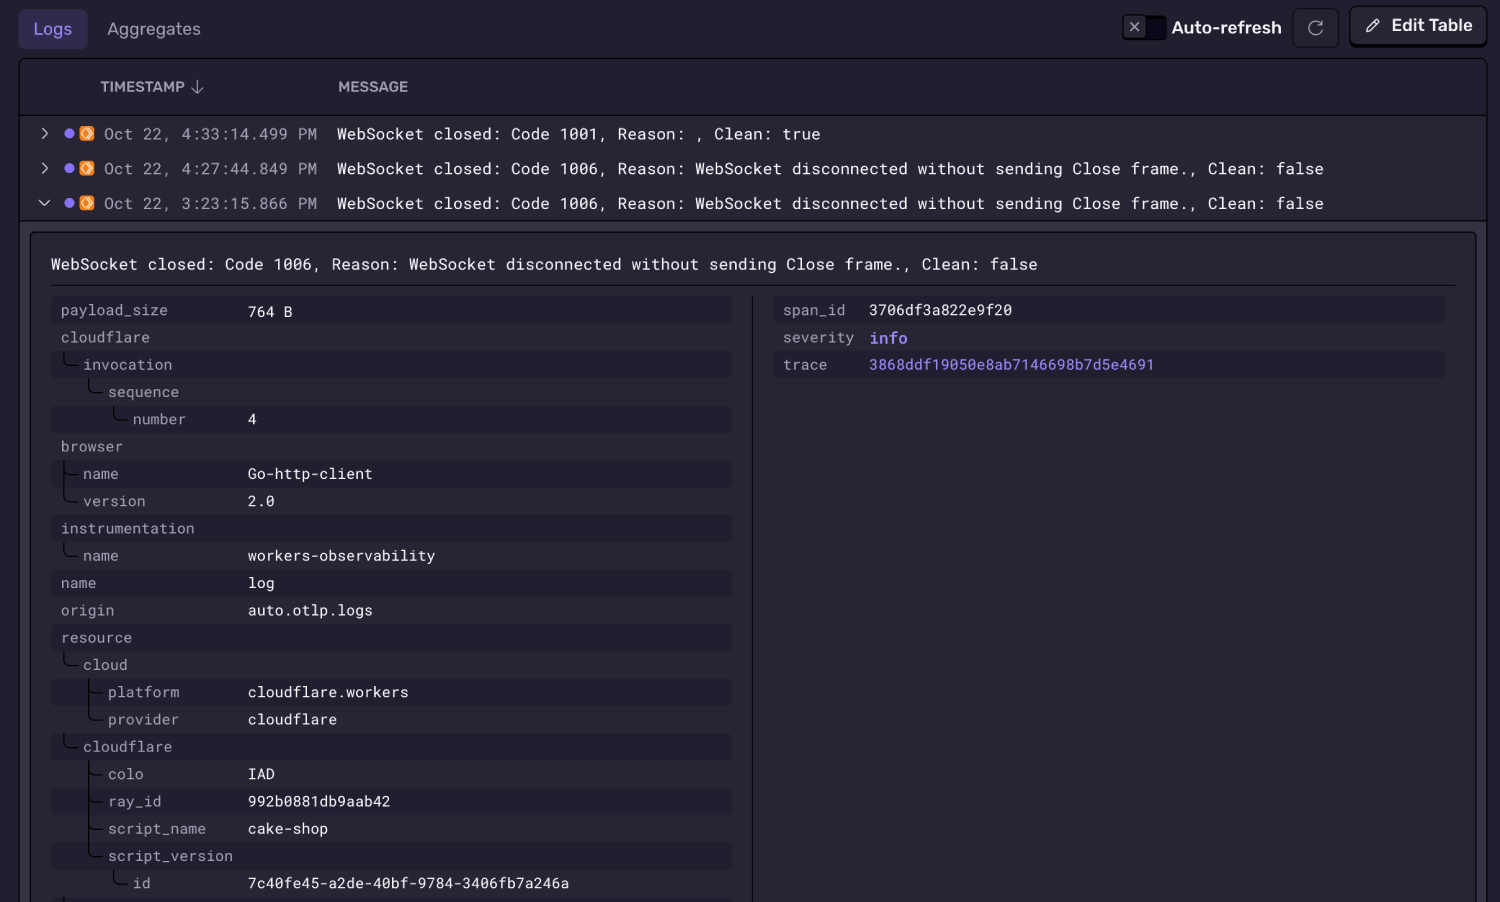Open the trace link 3868ddf19050e8ab7146698b7d5e4691
The height and width of the screenshot is (902, 1500).
pos(1011,364)
